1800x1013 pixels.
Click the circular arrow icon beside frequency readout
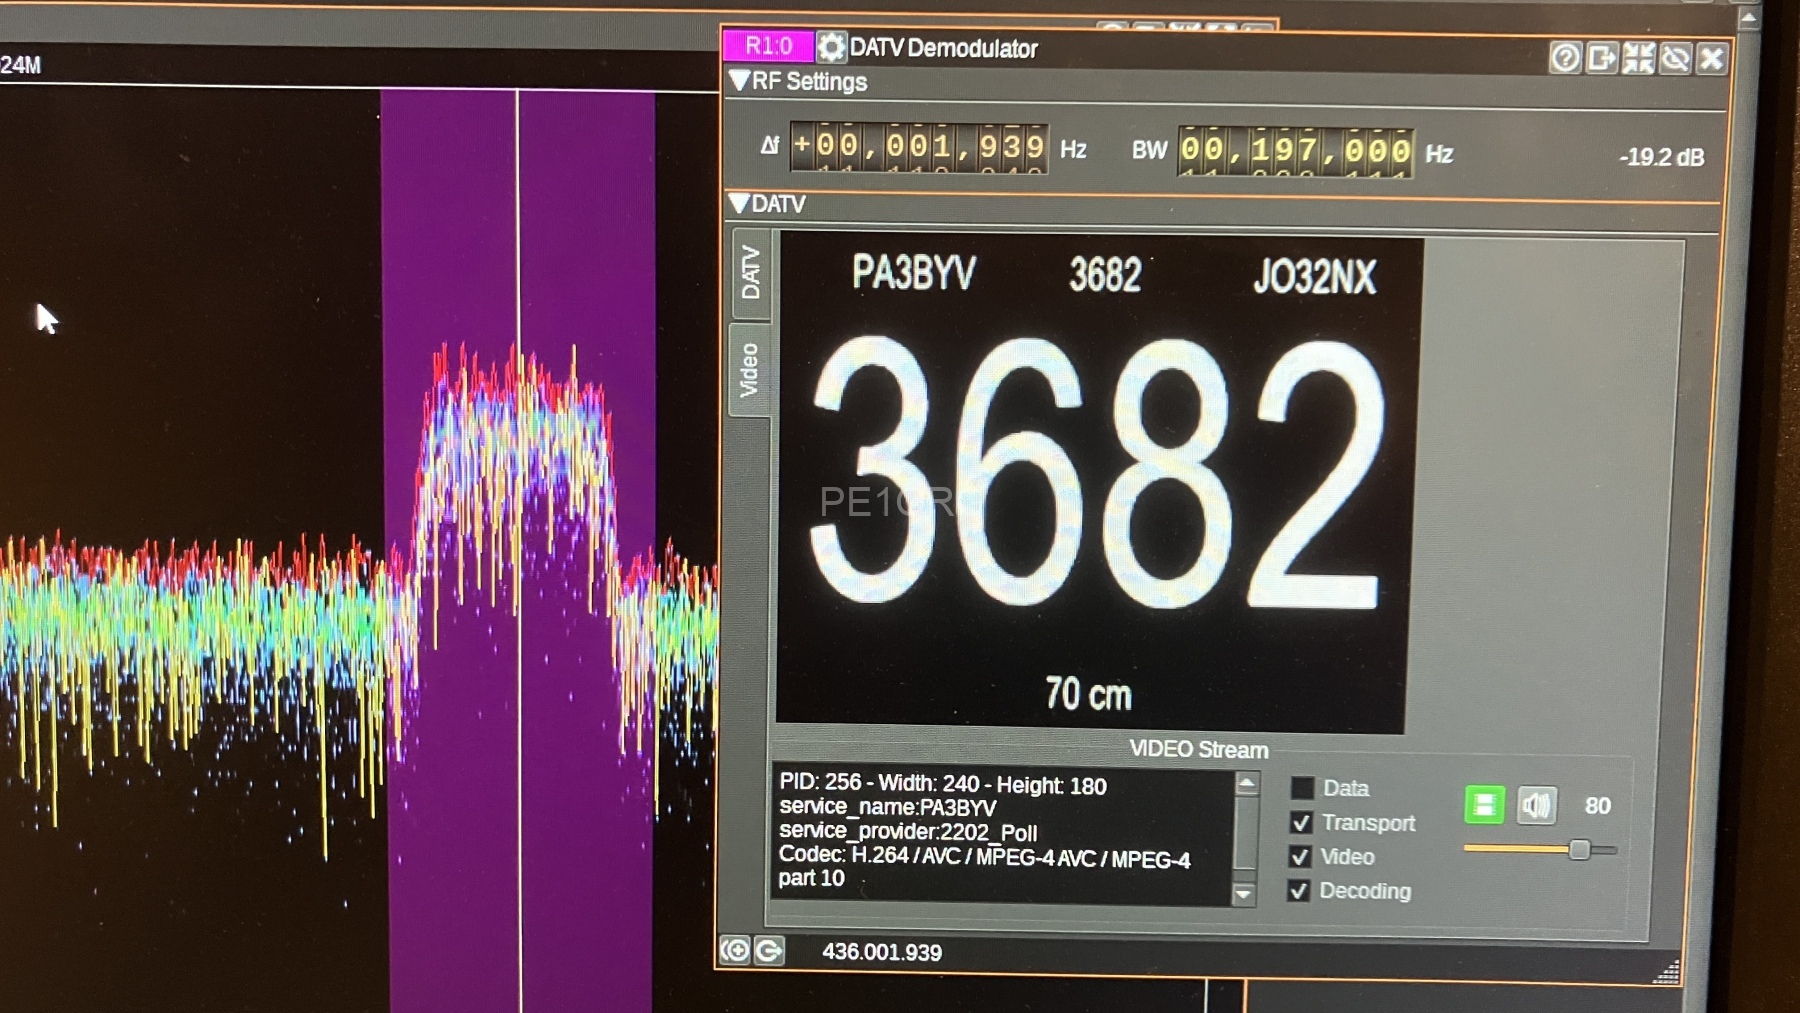[769, 950]
